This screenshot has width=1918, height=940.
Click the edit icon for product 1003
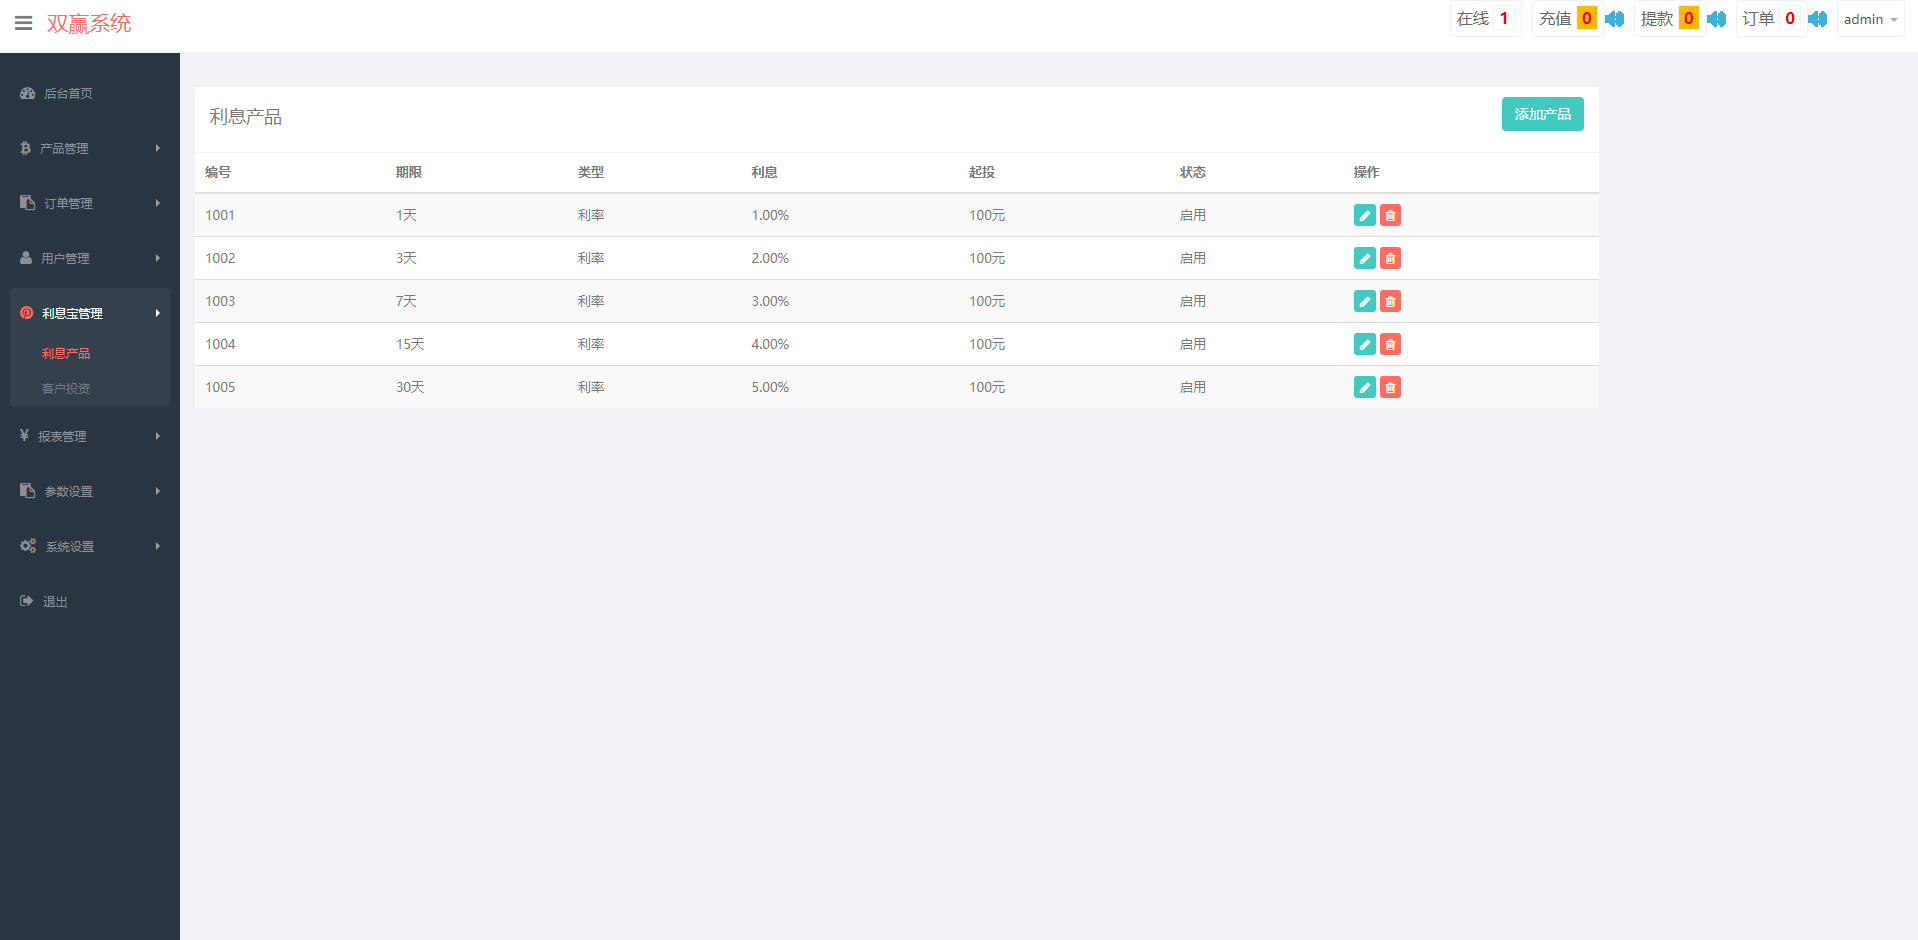pos(1364,301)
